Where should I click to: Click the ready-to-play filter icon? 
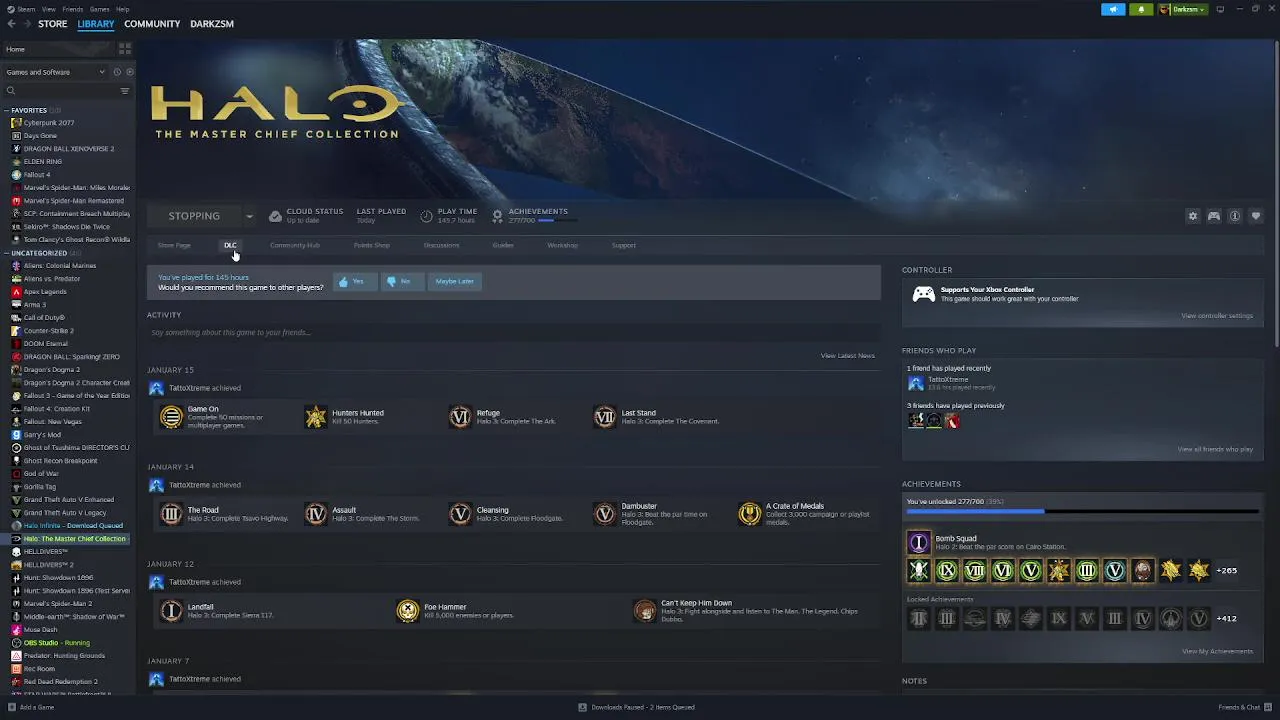click(129, 72)
